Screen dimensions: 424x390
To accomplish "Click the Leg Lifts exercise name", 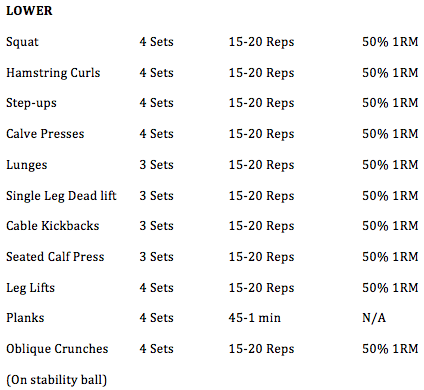I will click(30, 288).
